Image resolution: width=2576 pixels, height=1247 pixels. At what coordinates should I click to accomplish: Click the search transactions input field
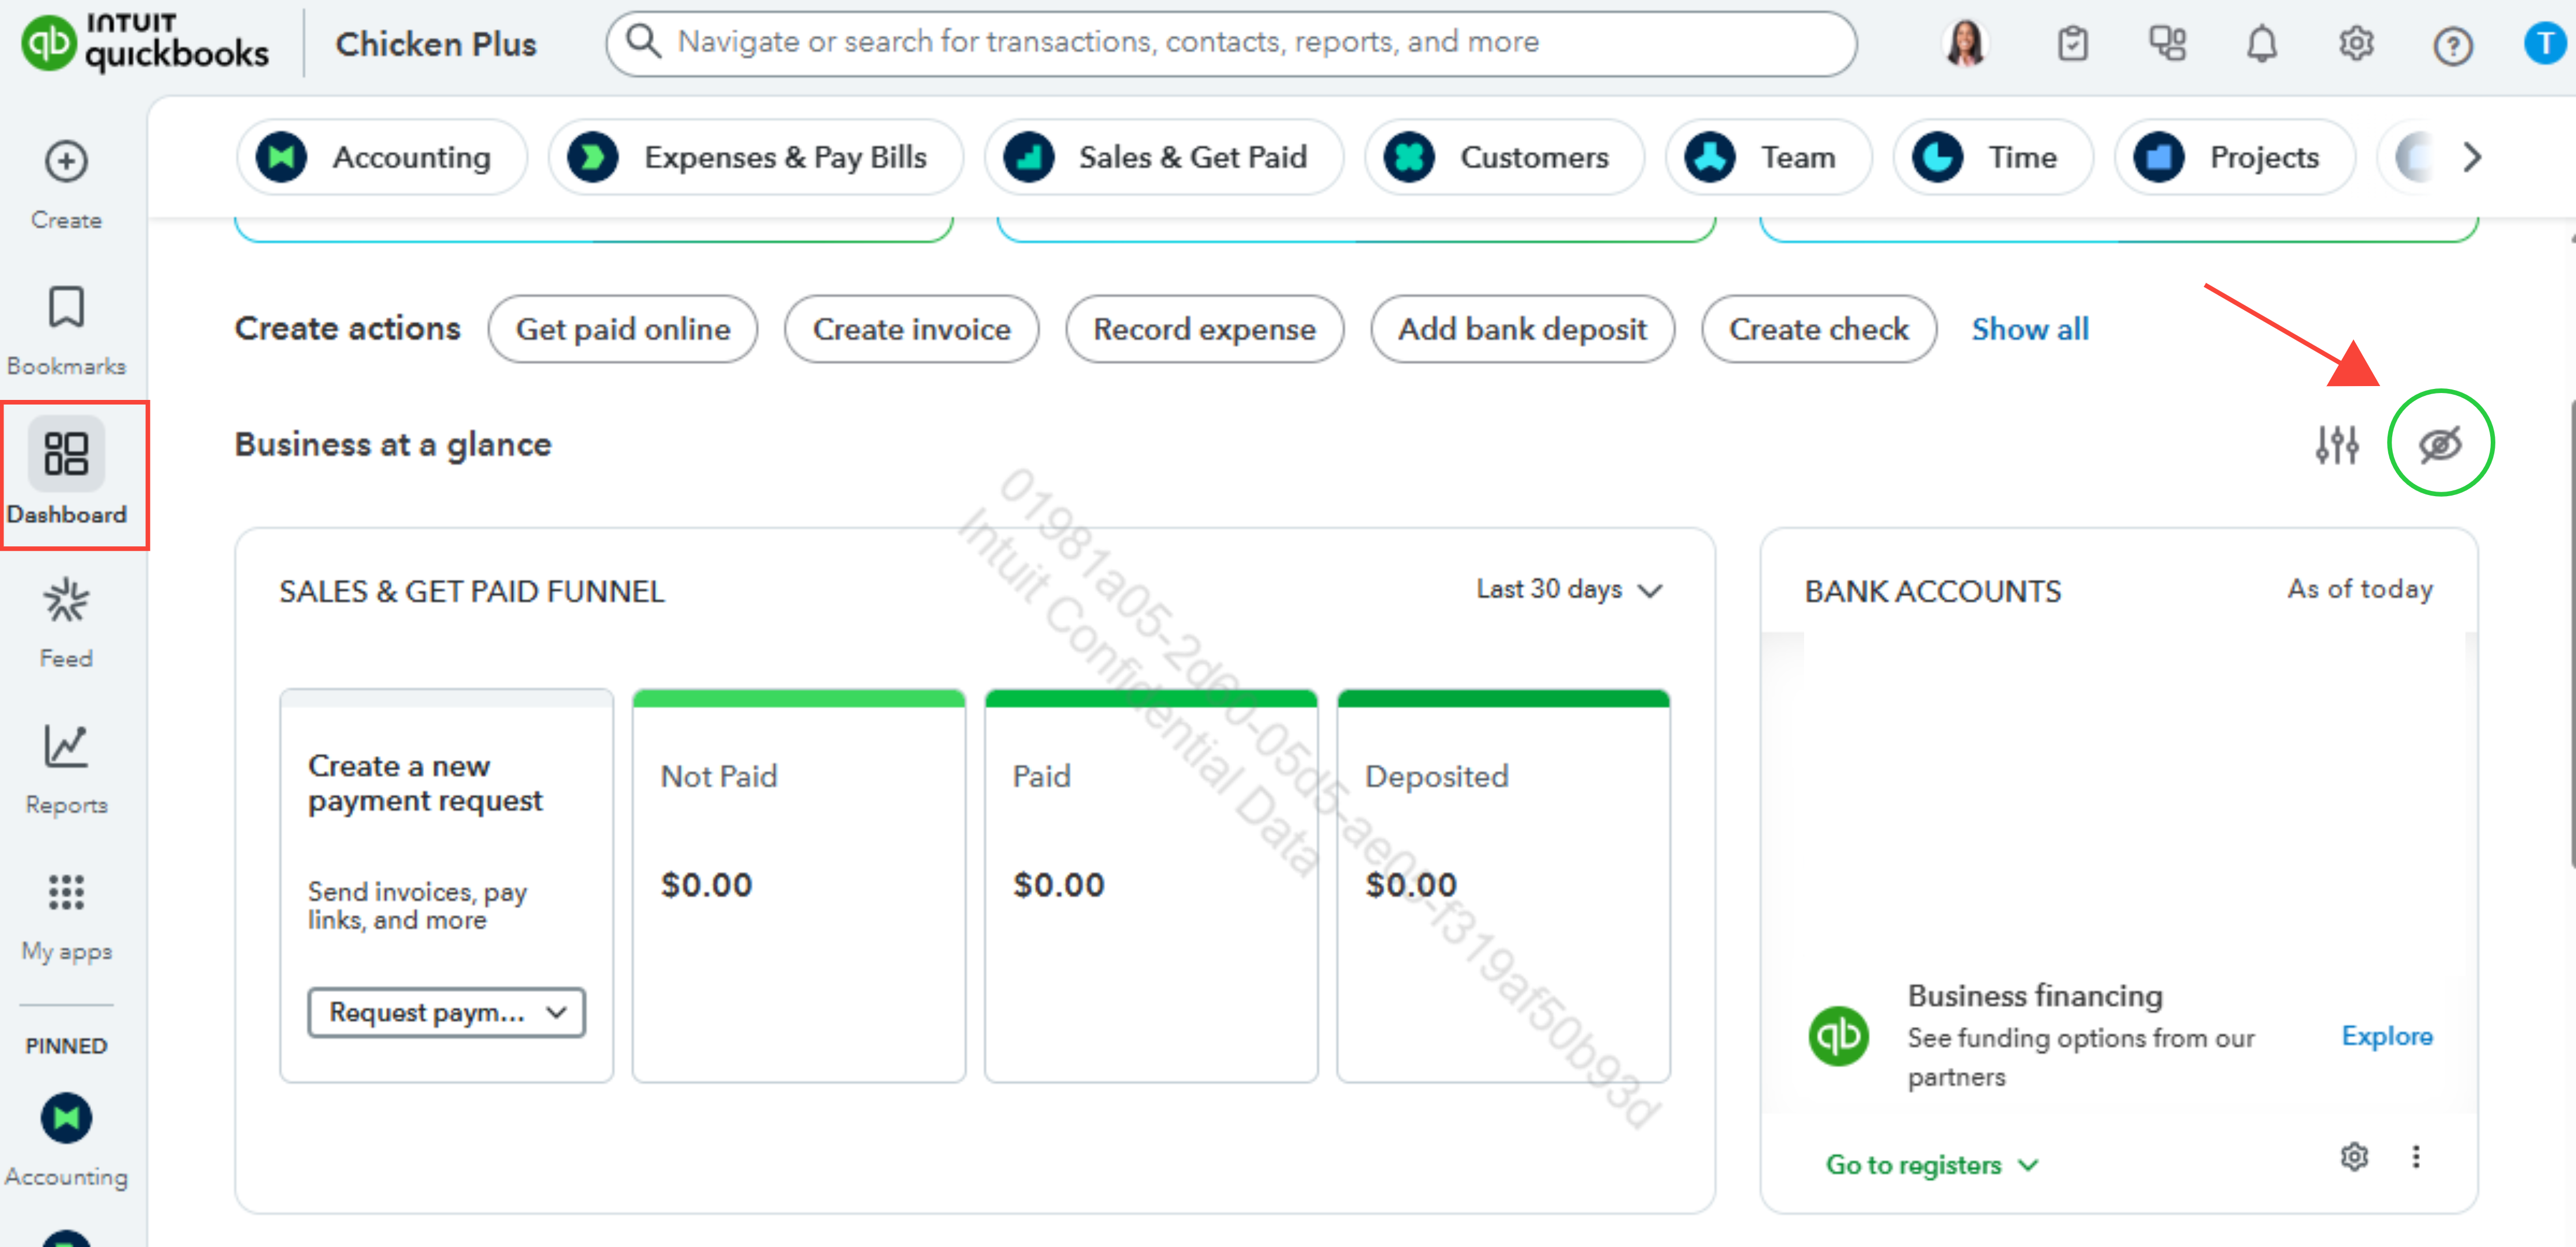(1230, 42)
